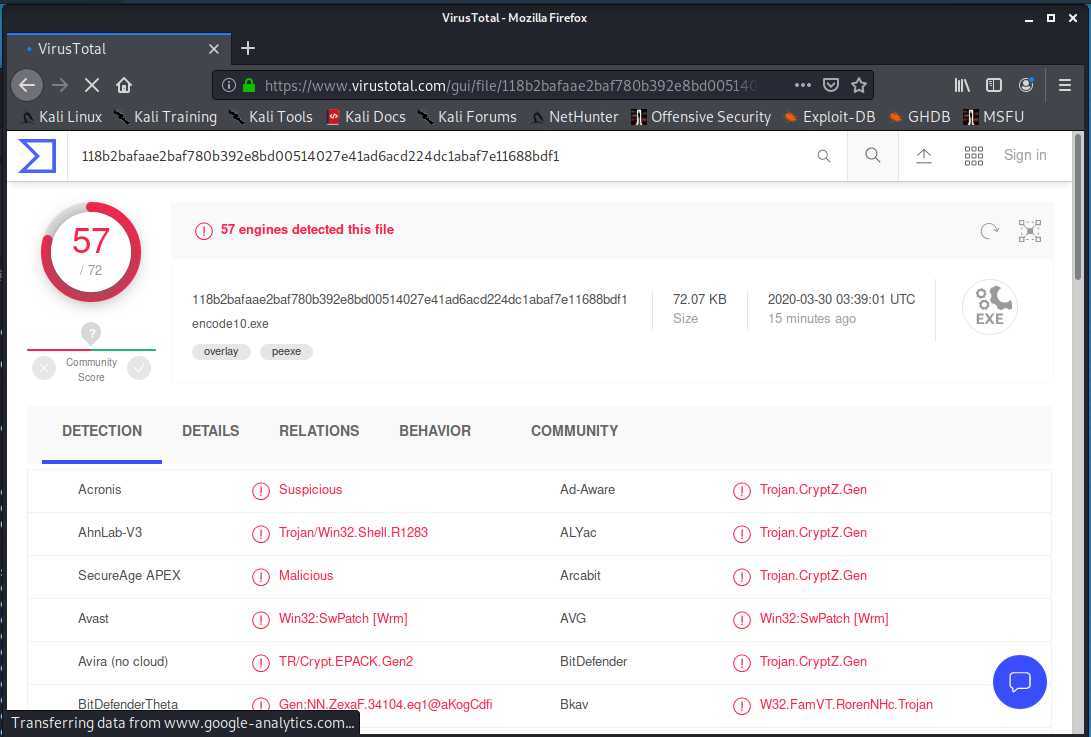Vote the file malicious with the X icon
Image resolution: width=1091 pixels, height=737 pixels.
(x=44, y=367)
